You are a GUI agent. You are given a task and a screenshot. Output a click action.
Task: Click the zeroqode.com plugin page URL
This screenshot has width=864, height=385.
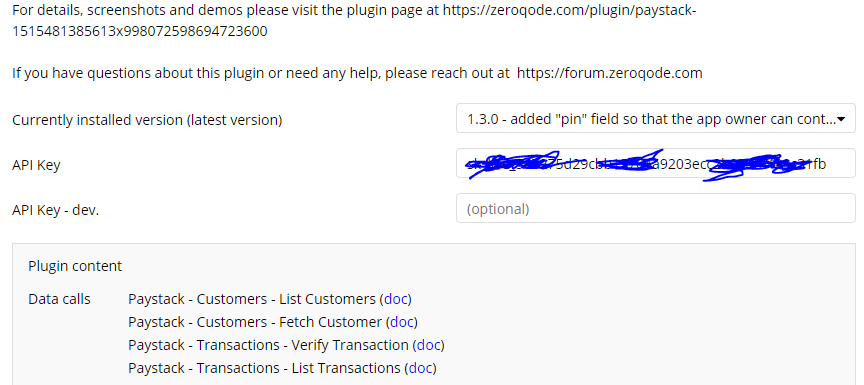pyautogui.click(x=569, y=10)
